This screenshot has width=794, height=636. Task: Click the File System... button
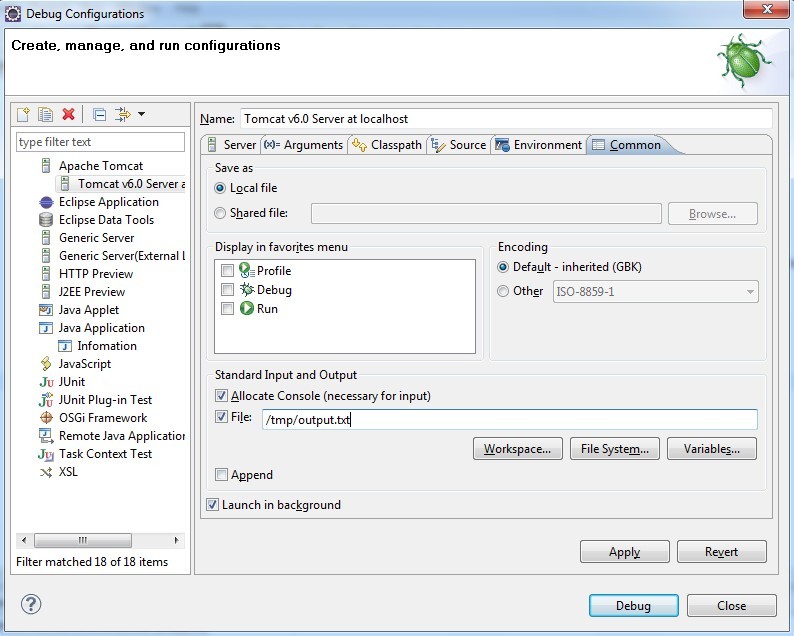615,449
